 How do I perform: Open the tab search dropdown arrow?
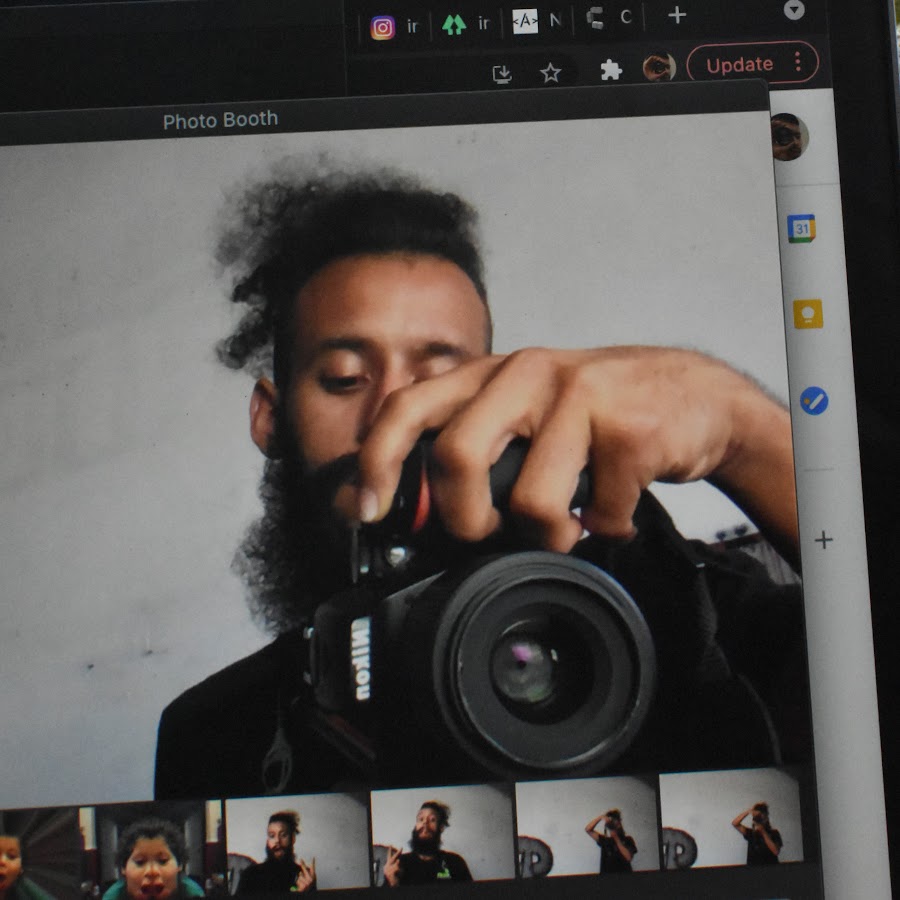[x=794, y=10]
